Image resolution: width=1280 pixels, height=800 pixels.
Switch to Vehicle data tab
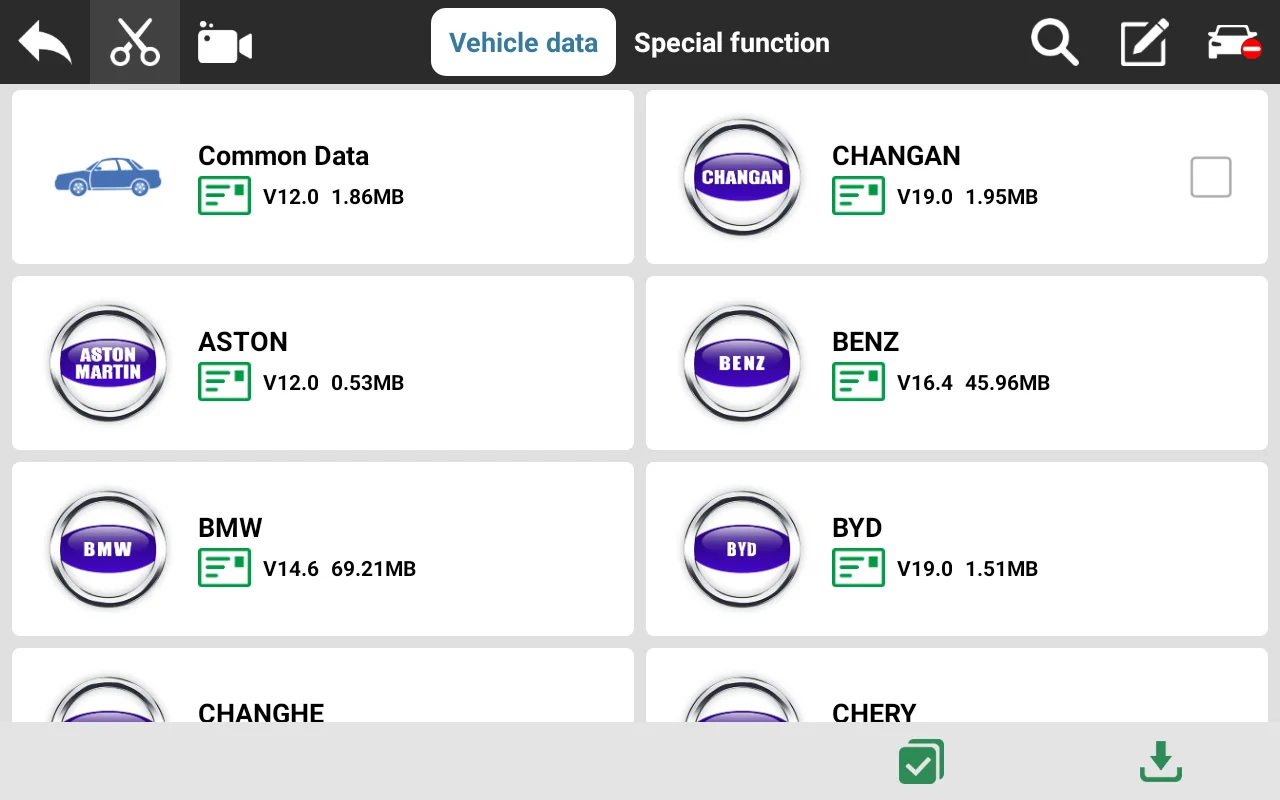(523, 42)
